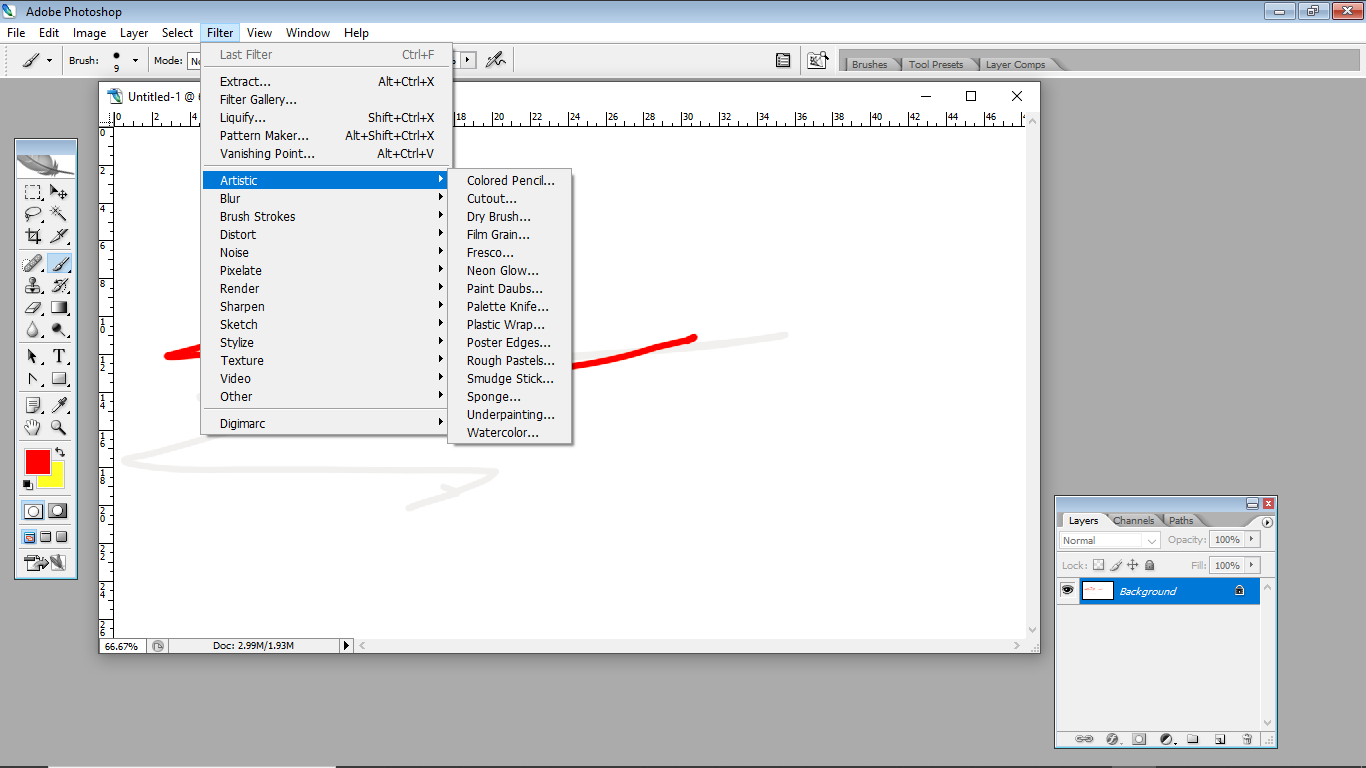Open the blend mode Normal dropdown

[1110, 540]
